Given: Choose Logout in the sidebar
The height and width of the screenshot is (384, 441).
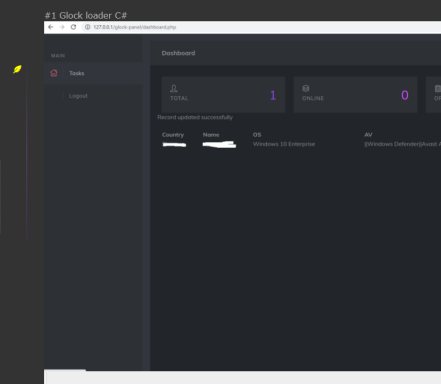Looking at the screenshot, I should click(78, 96).
